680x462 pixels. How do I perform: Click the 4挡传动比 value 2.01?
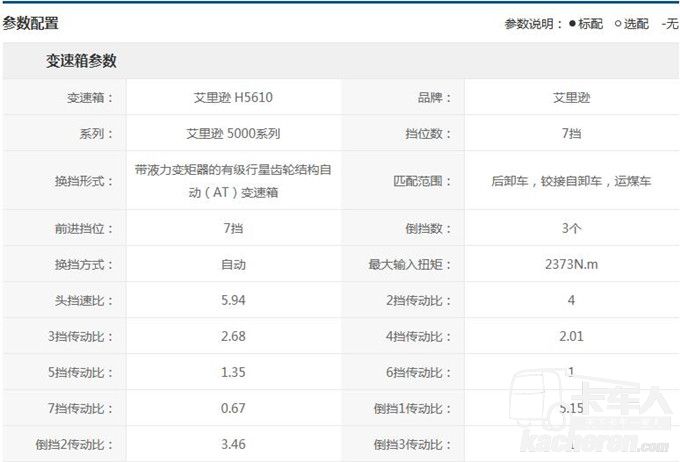point(571,336)
